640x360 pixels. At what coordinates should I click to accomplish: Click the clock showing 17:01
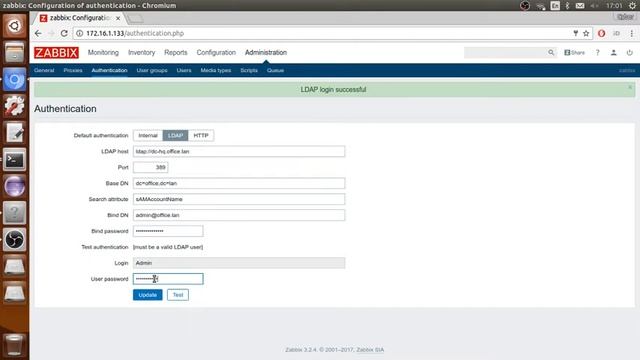(614, 6)
